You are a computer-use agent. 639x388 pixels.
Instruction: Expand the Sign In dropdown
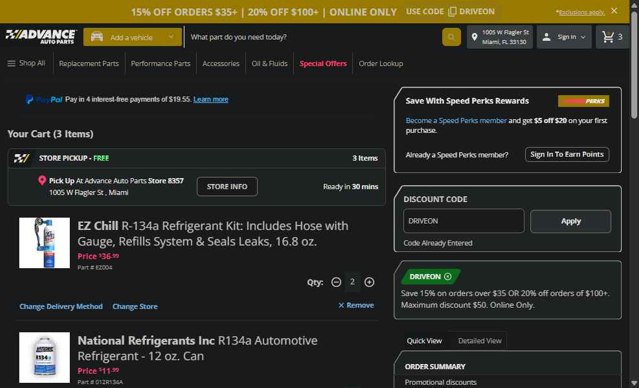point(565,37)
